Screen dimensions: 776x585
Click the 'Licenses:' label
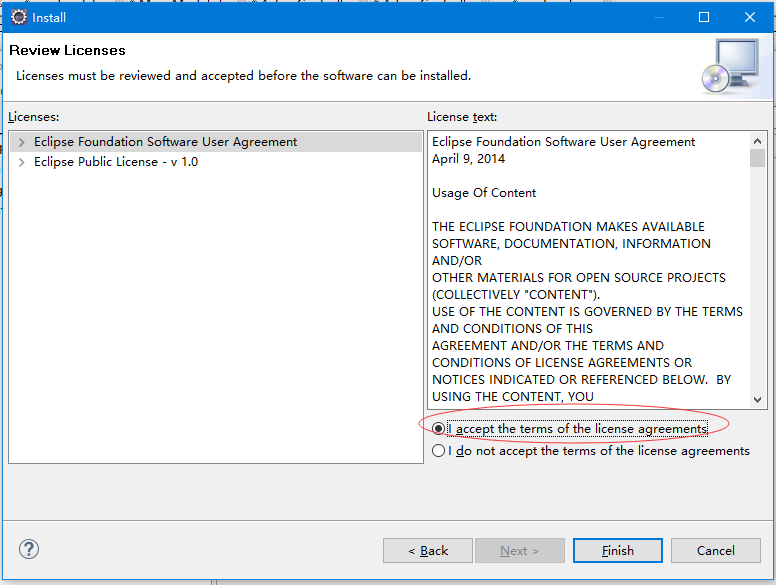[33, 117]
